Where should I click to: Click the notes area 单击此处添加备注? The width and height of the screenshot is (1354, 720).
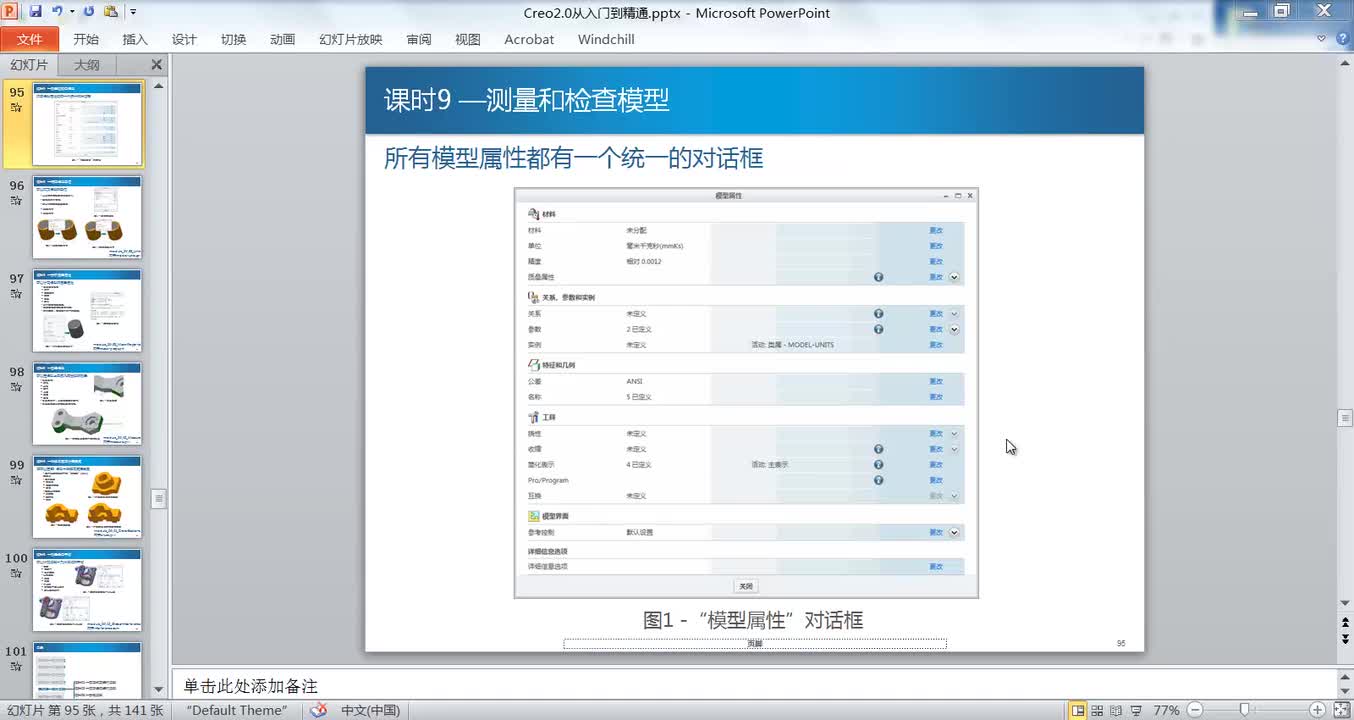point(250,686)
